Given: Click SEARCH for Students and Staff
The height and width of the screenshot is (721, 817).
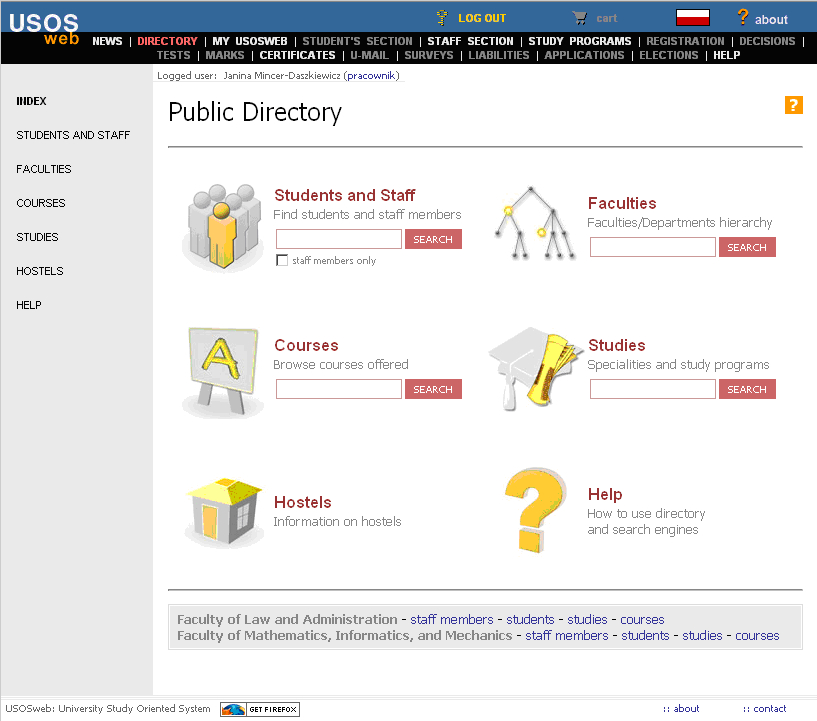Looking at the screenshot, I should coord(433,239).
